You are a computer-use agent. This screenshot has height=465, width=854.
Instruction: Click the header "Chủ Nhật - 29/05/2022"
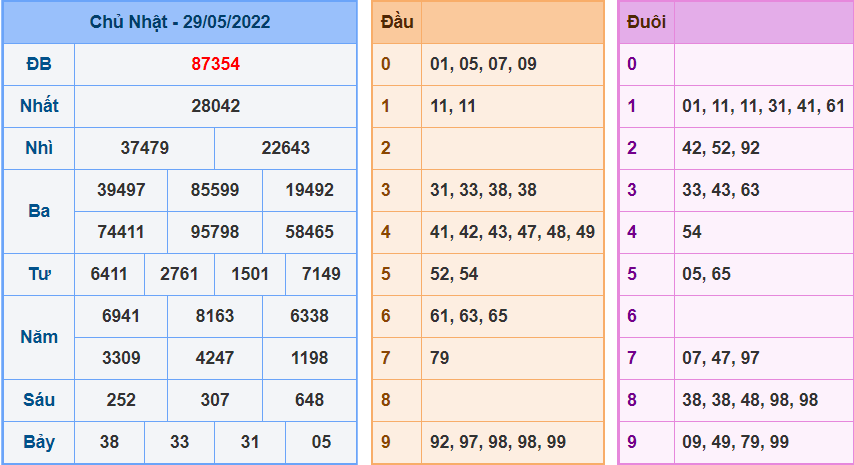pyautogui.click(x=180, y=22)
